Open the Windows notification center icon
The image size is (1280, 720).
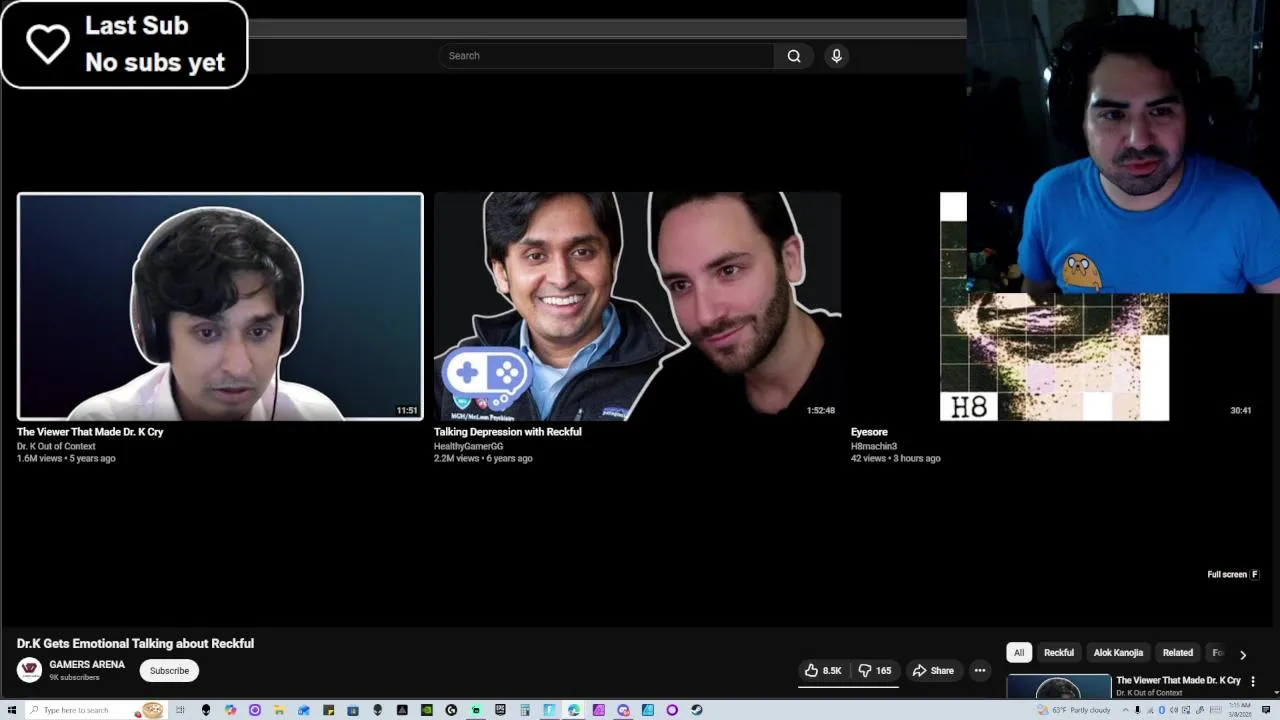pos(1266,710)
